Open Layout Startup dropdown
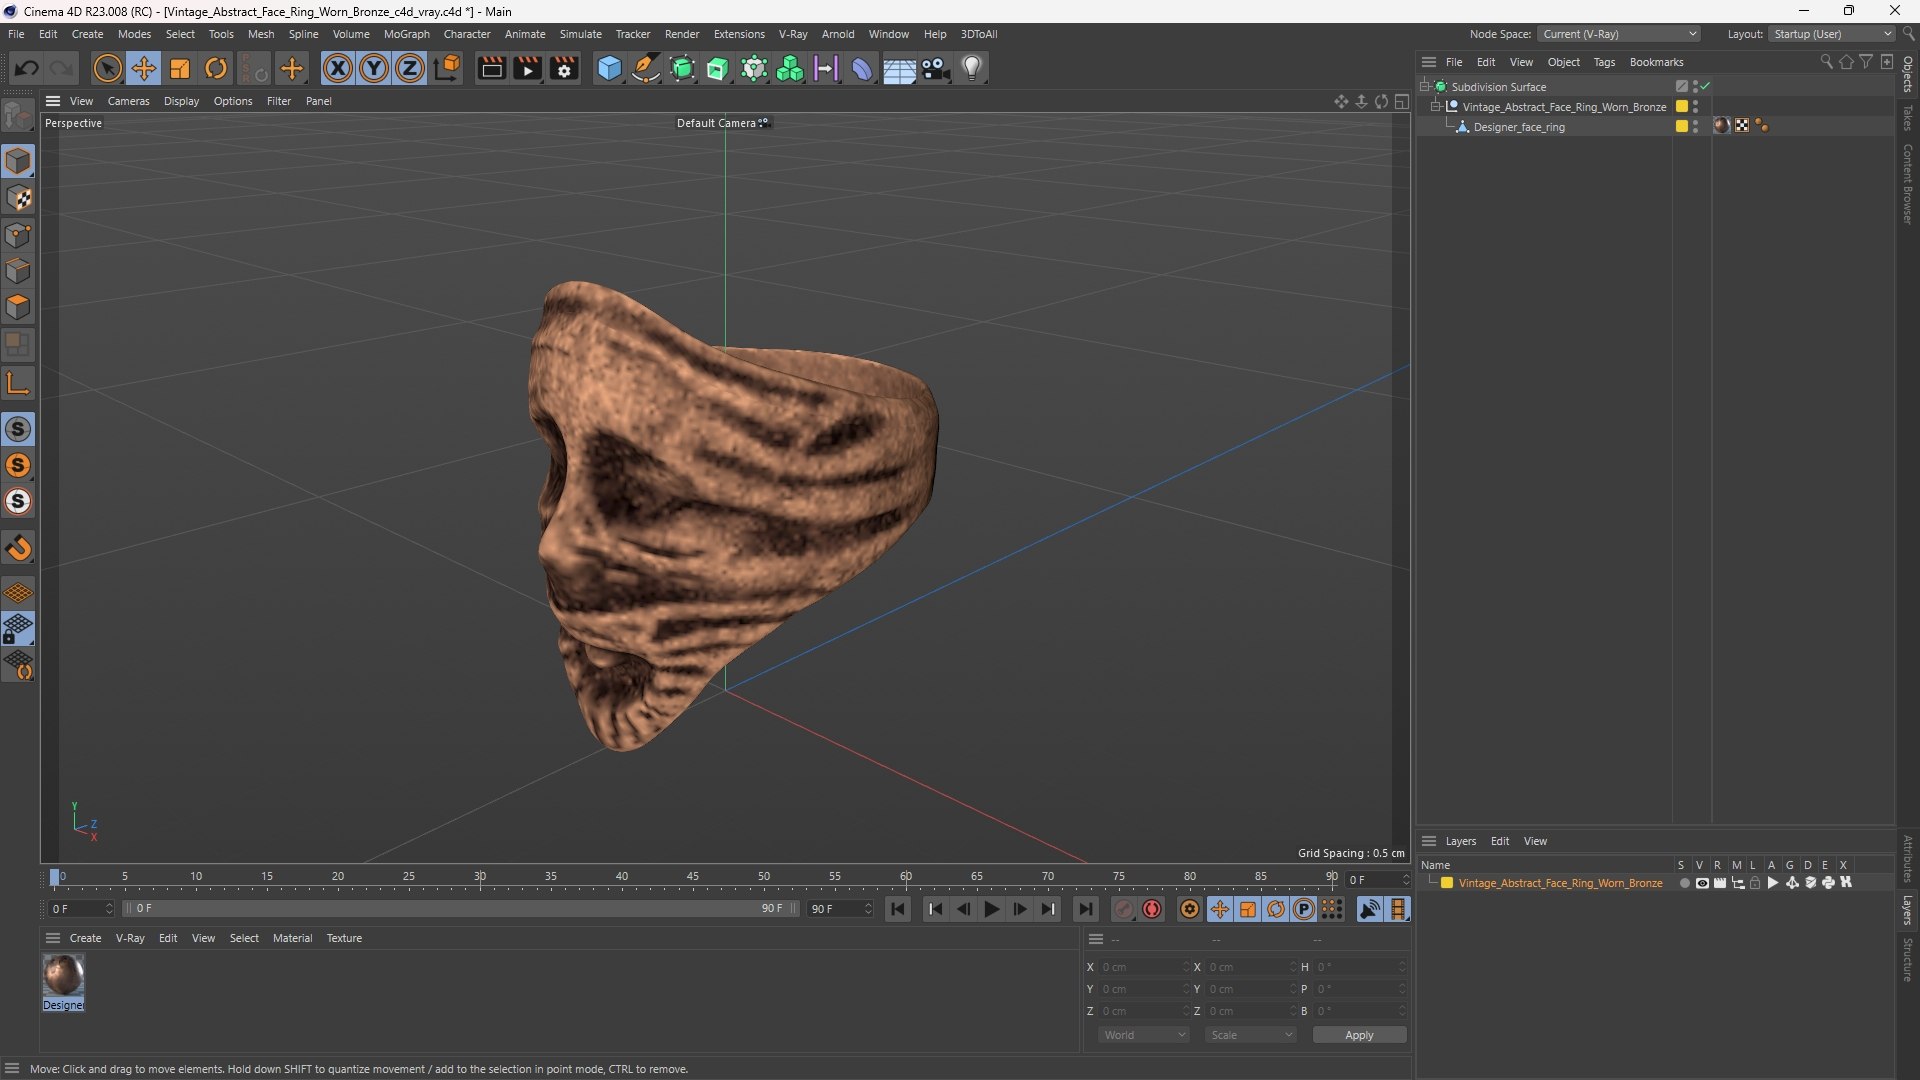Screen dimensions: 1920x1080 1832,34
